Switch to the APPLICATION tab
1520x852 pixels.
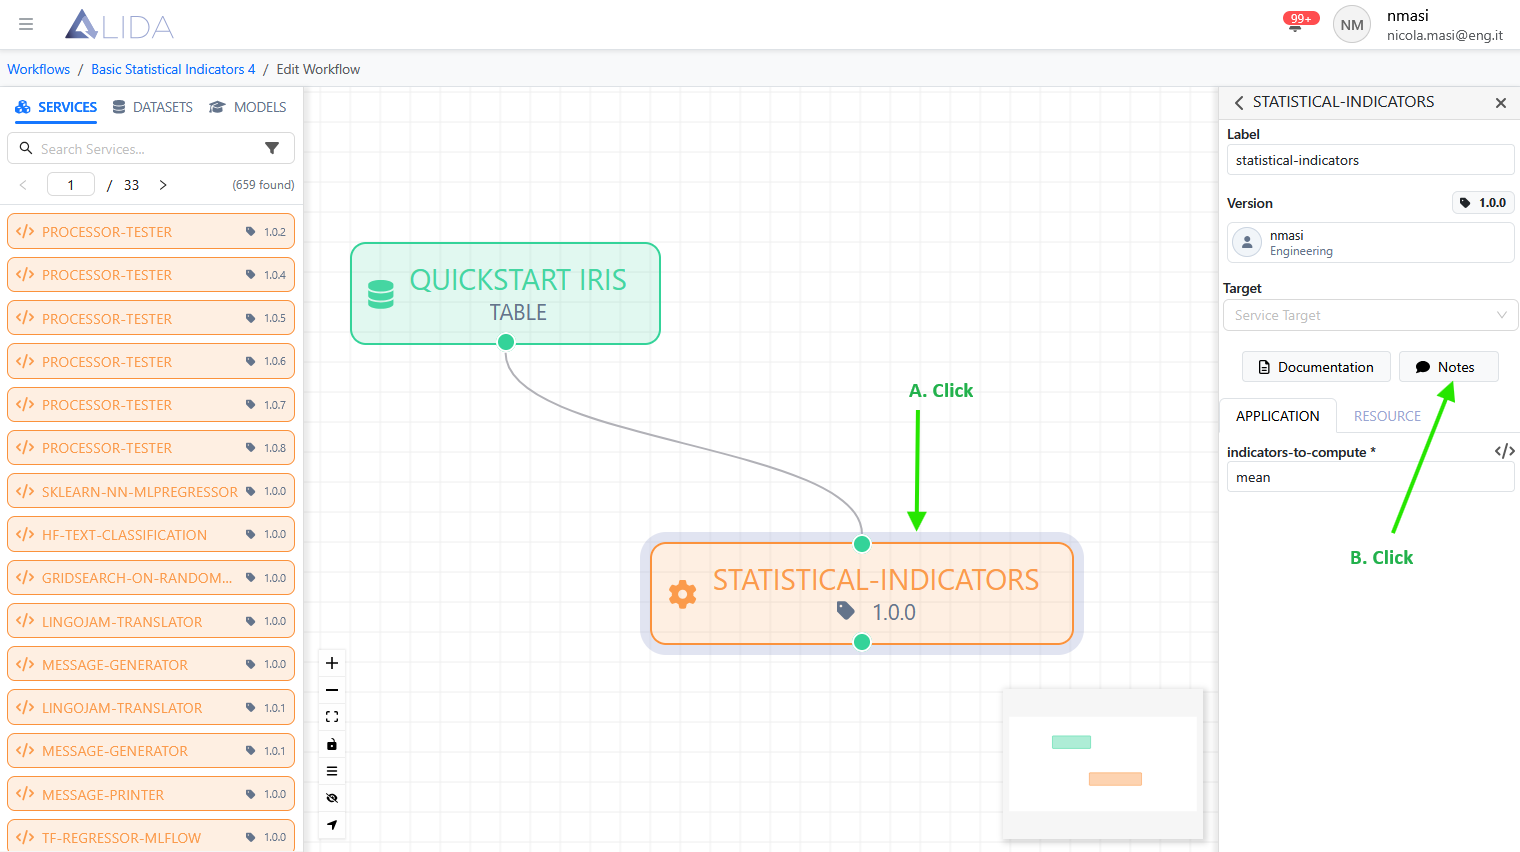click(x=1277, y=416)
